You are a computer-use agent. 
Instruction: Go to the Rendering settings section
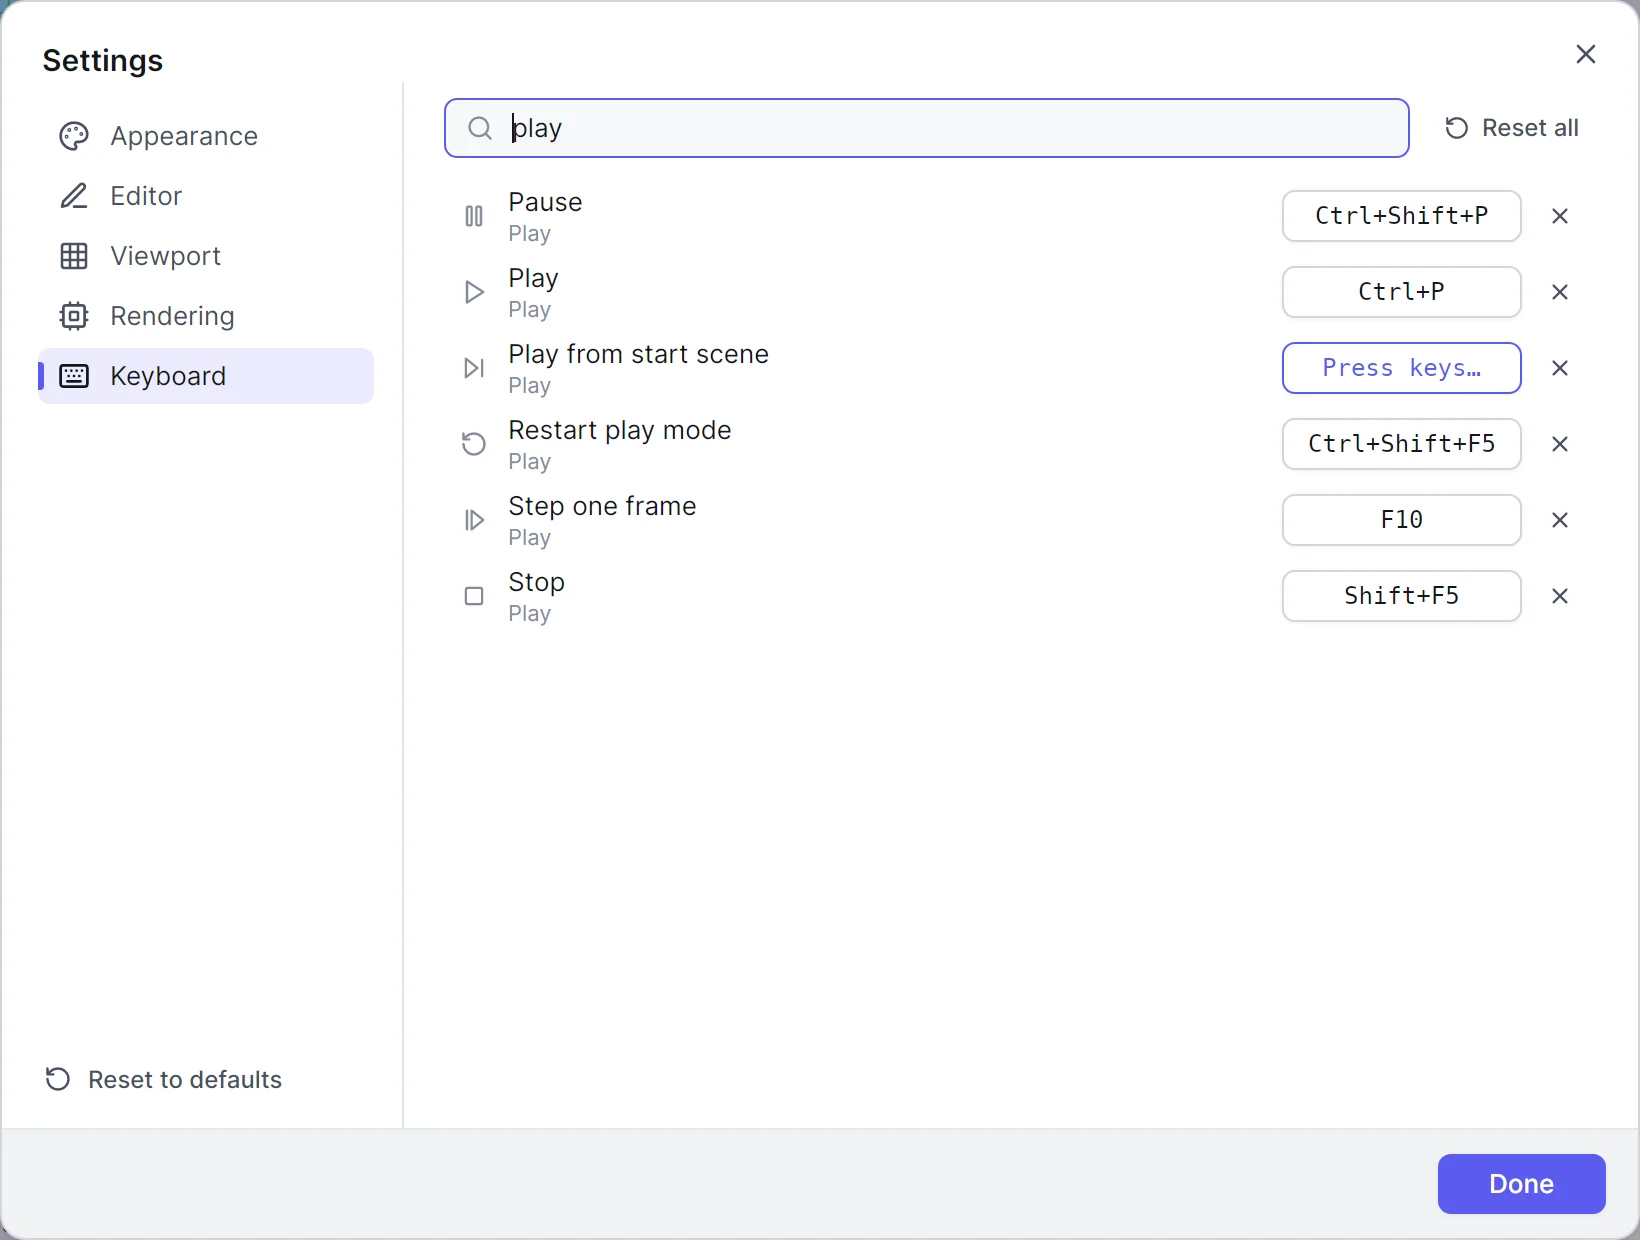pyautogui.click(x=206, y=316)
